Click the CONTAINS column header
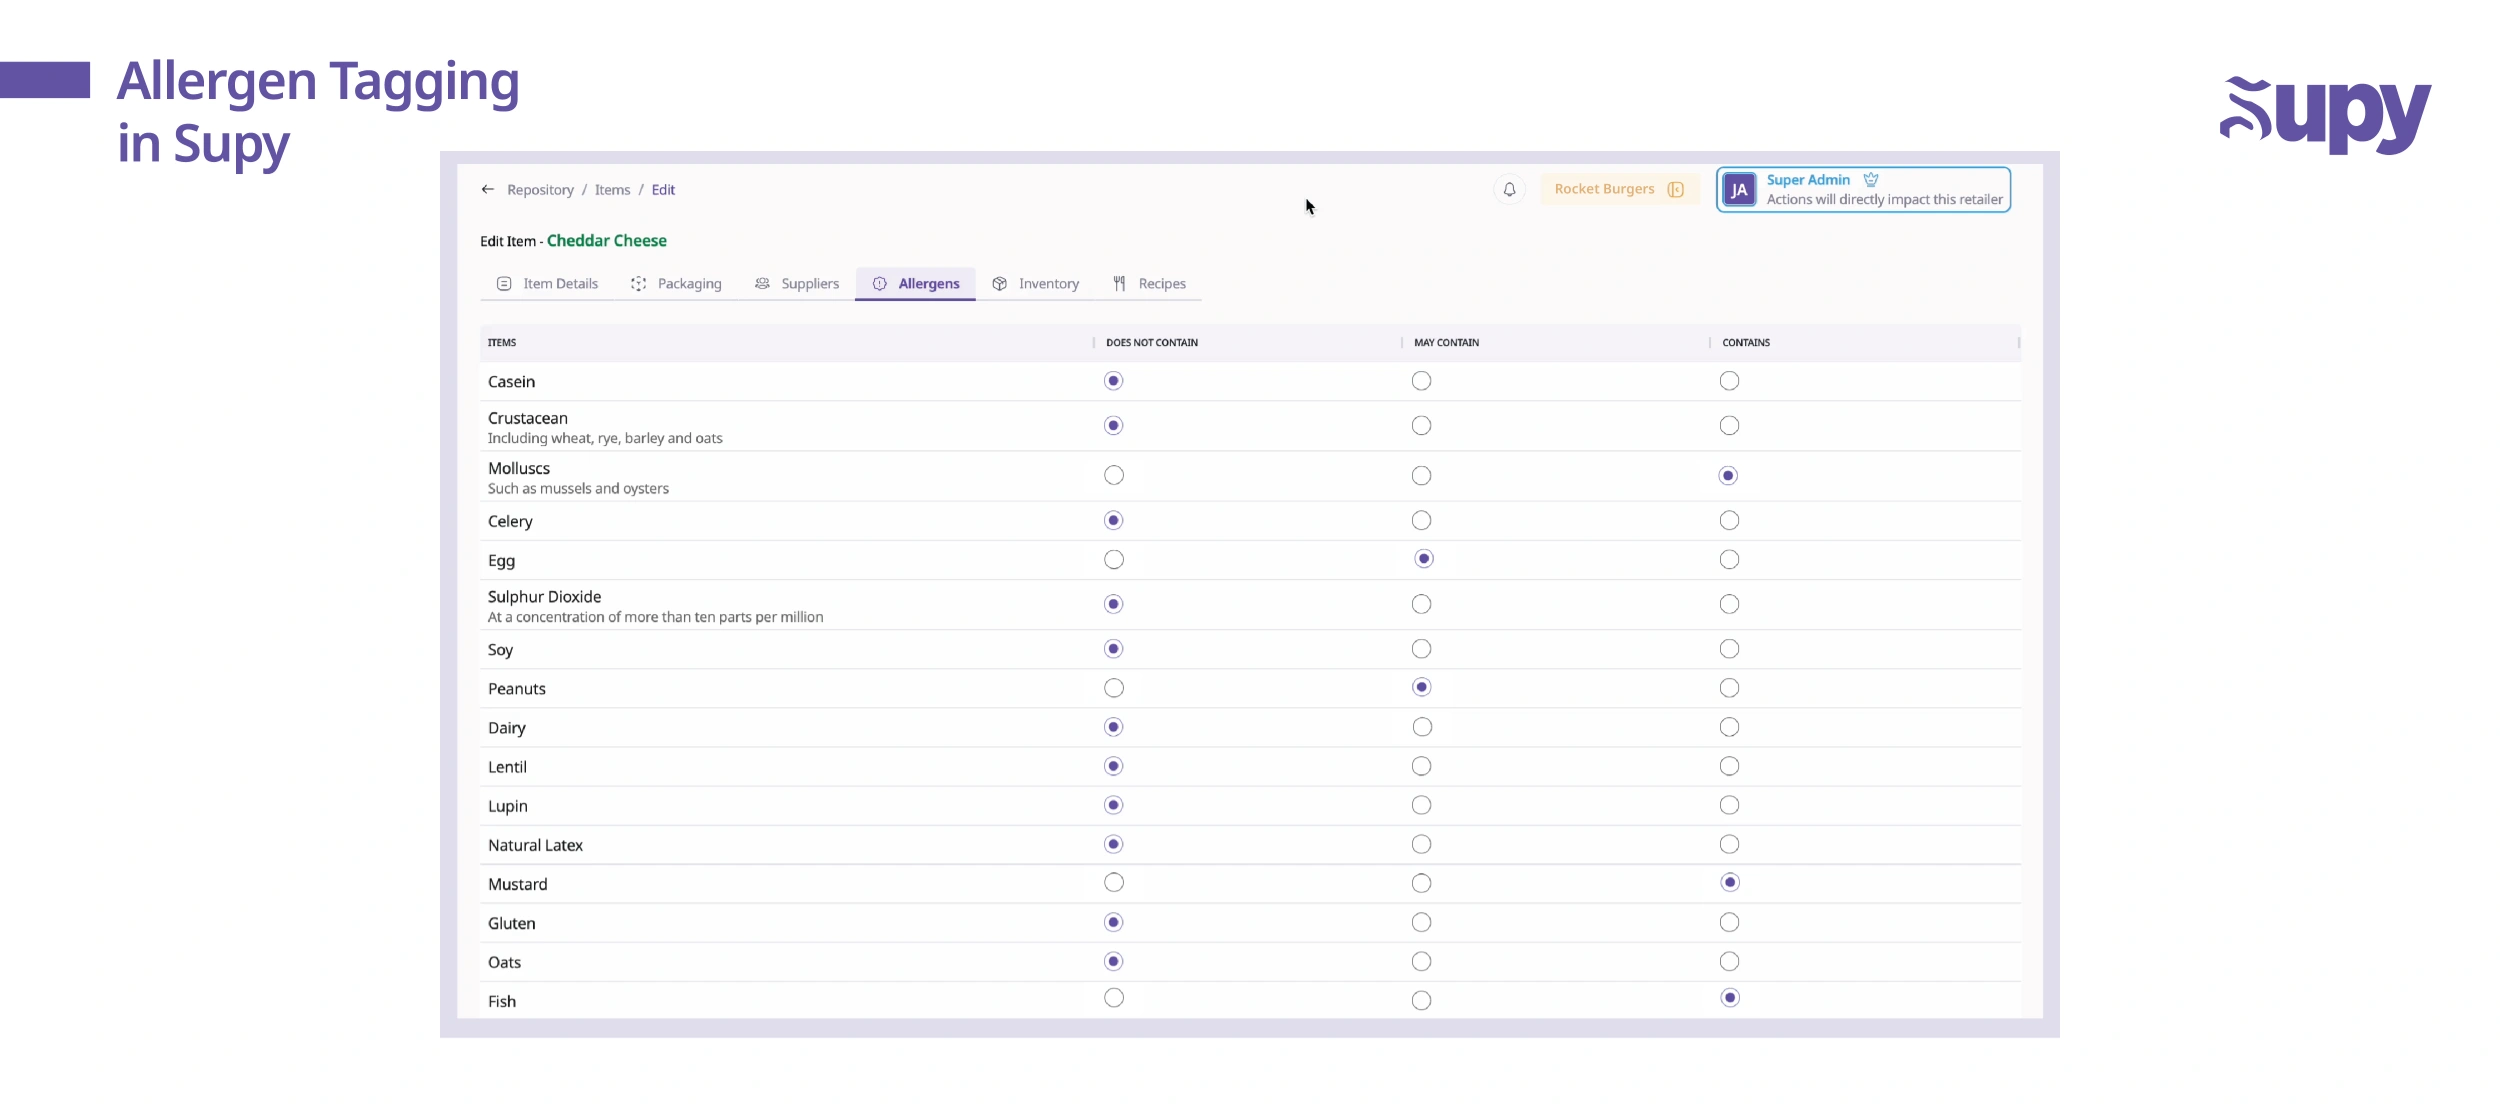The image size is (2500, 1104). point(1746,343)
